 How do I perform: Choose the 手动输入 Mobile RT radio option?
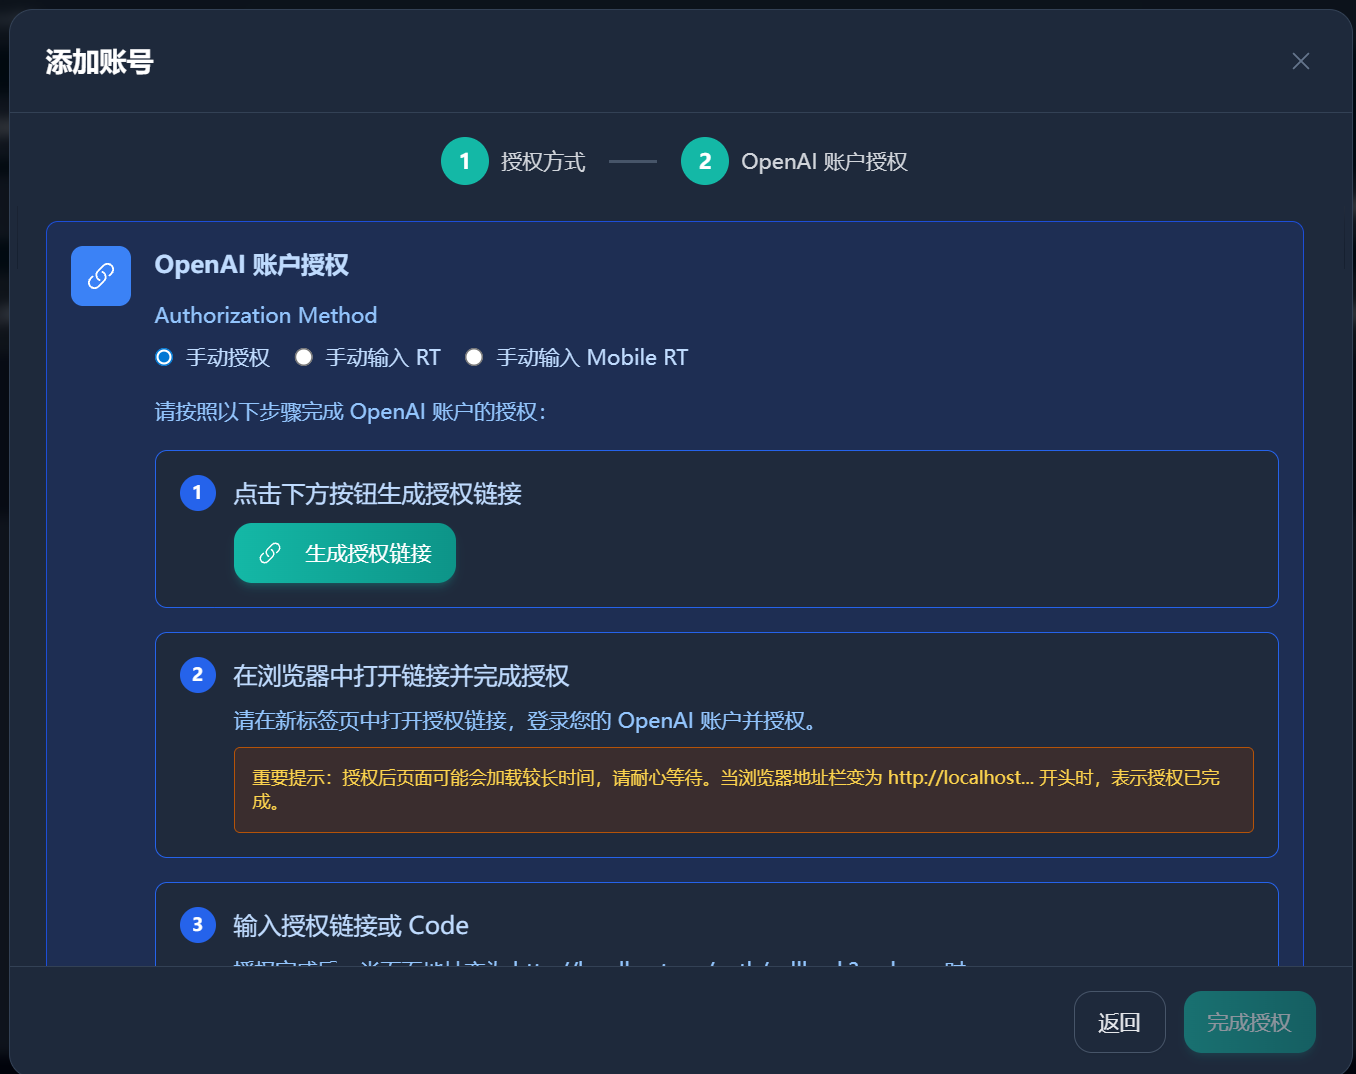[474, 357]
